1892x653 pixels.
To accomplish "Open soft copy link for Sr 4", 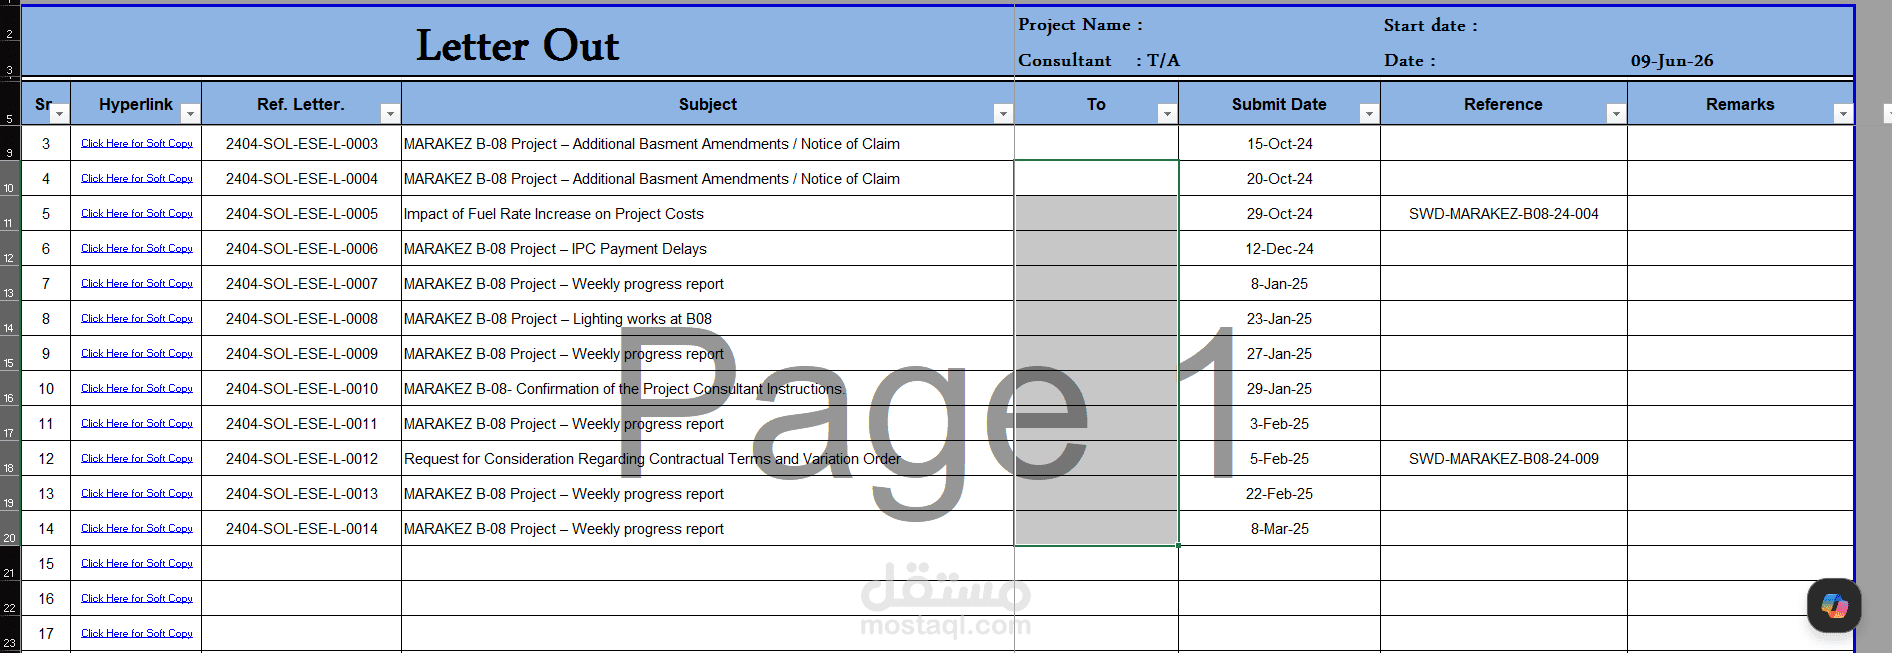I will (137, 179).
